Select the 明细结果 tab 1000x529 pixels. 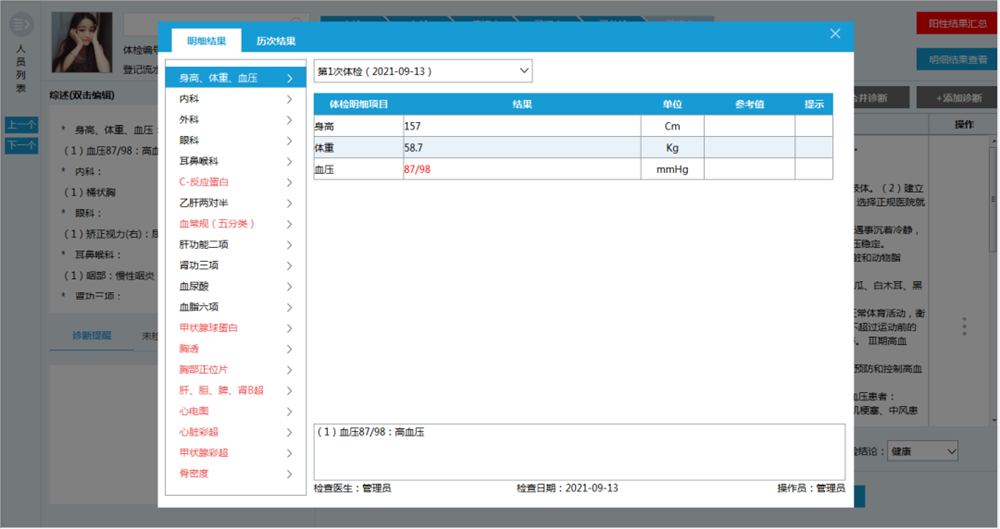tap(206, 41)
